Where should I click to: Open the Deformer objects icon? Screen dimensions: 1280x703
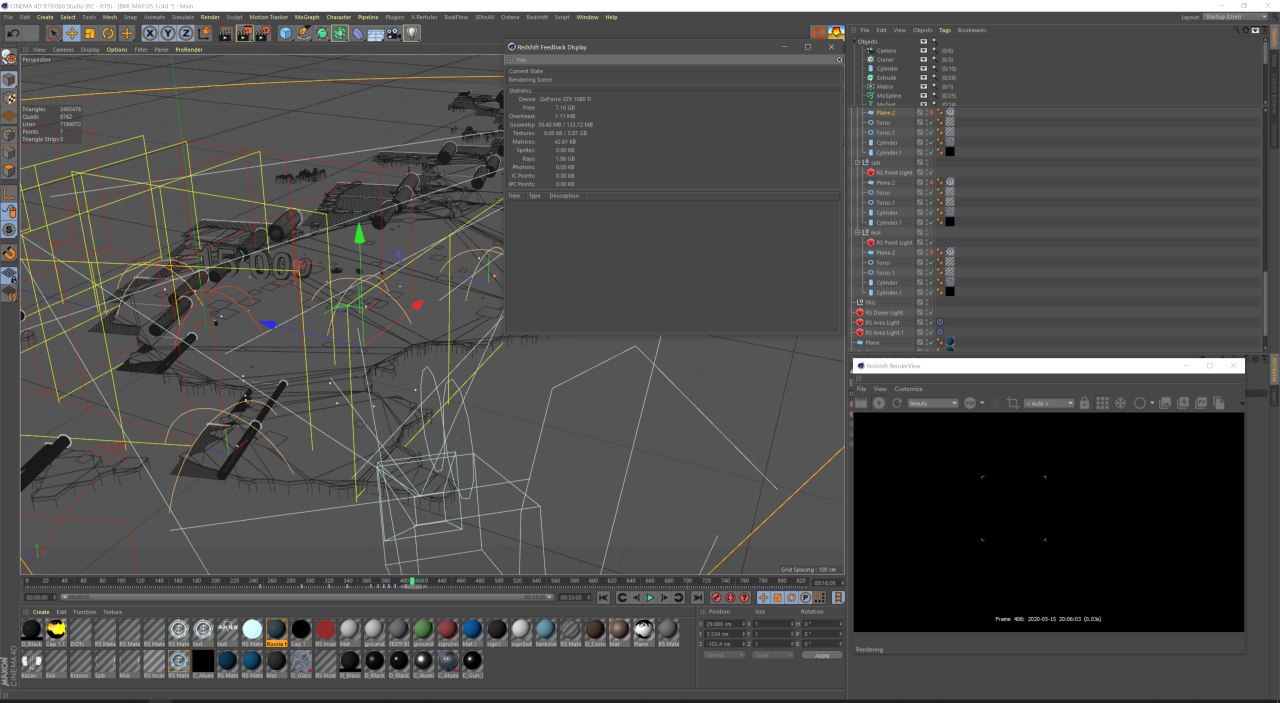pos(358,33)
